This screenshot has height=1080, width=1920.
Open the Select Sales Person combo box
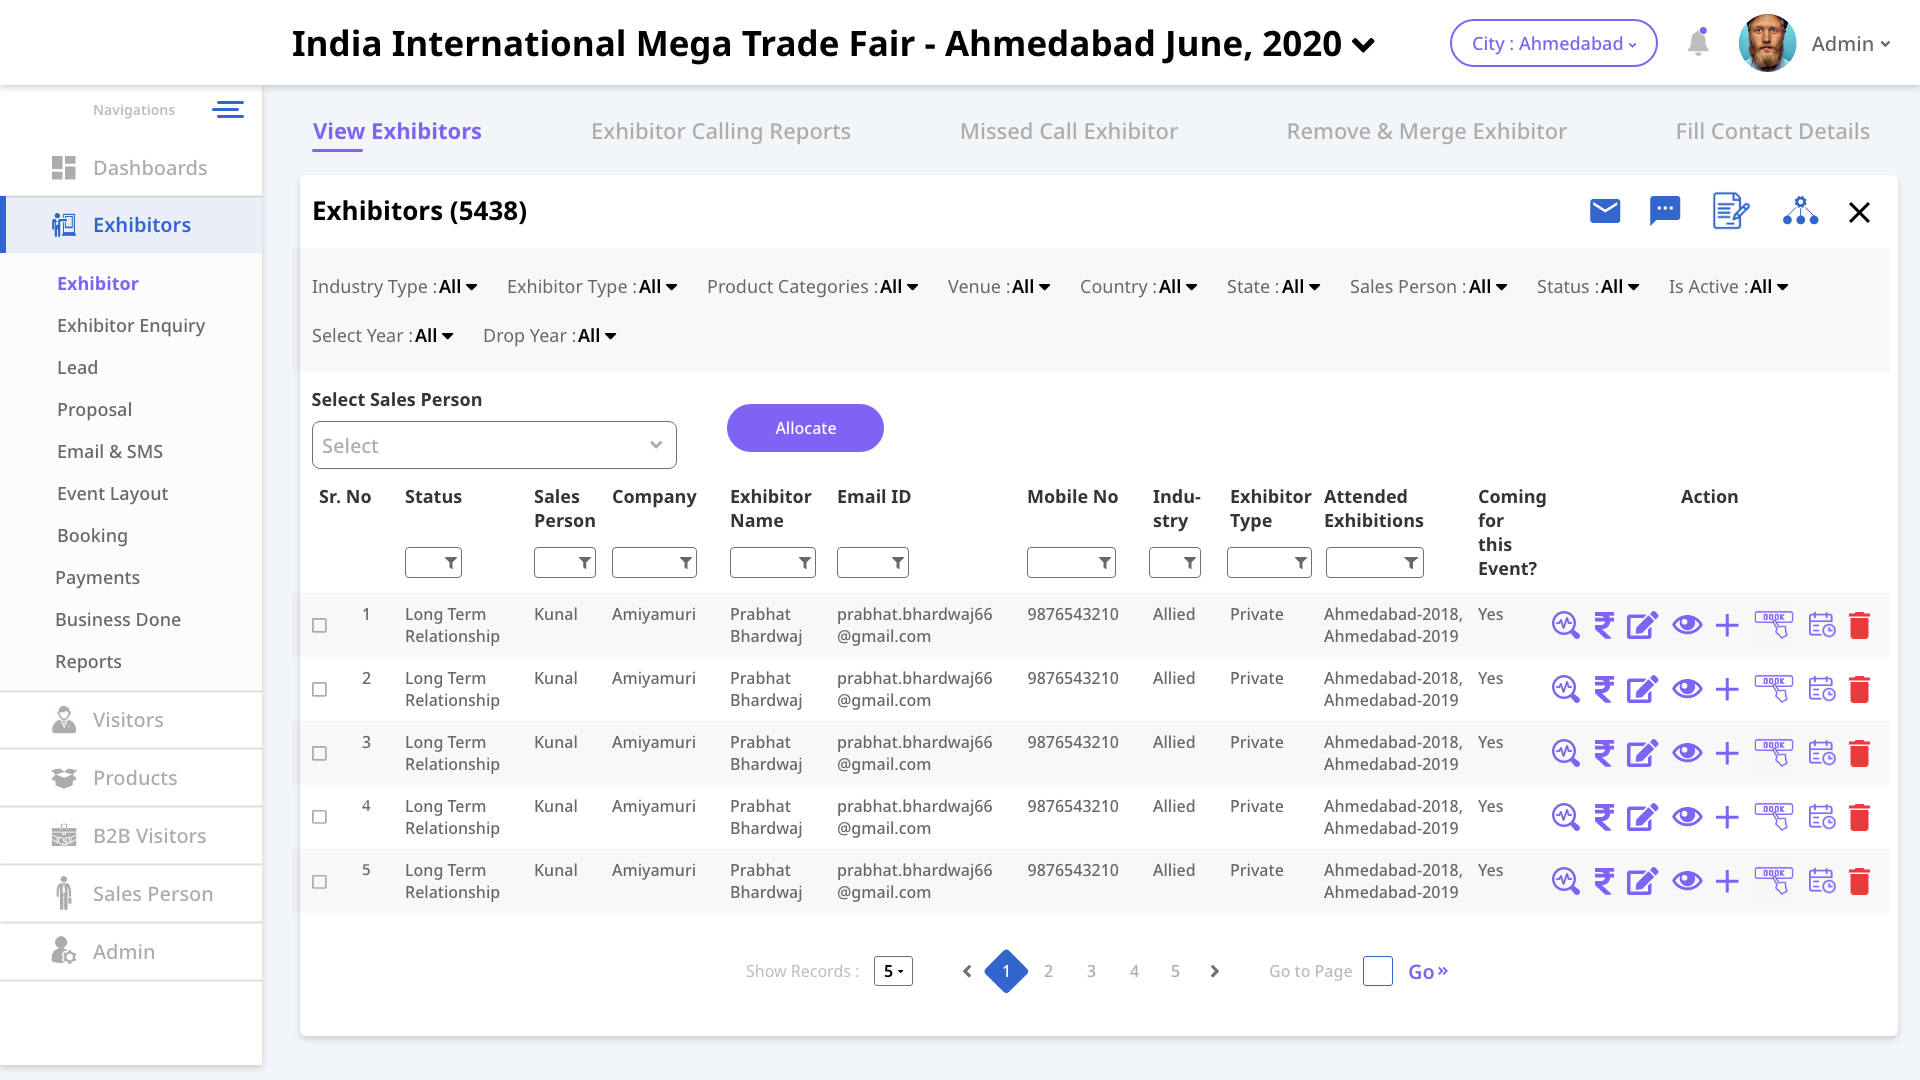[494, 445]
